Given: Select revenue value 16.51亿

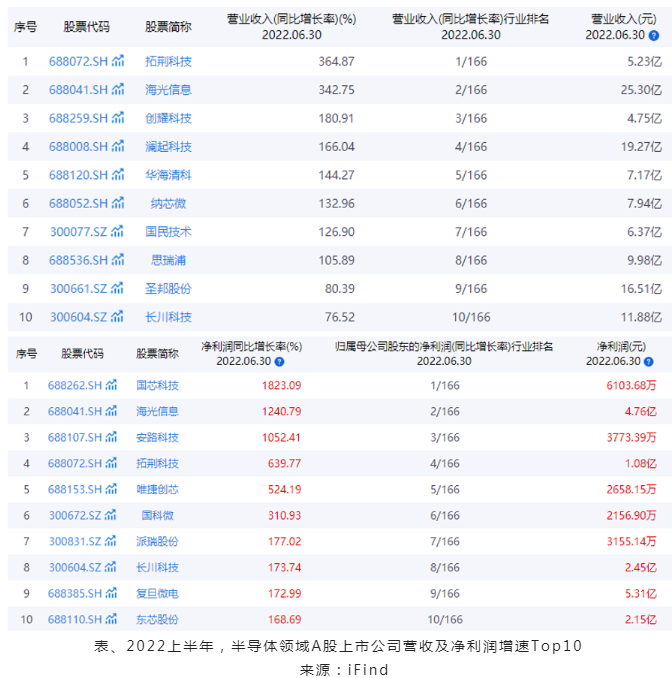Looking at the screenshot, I should [641, 288].
